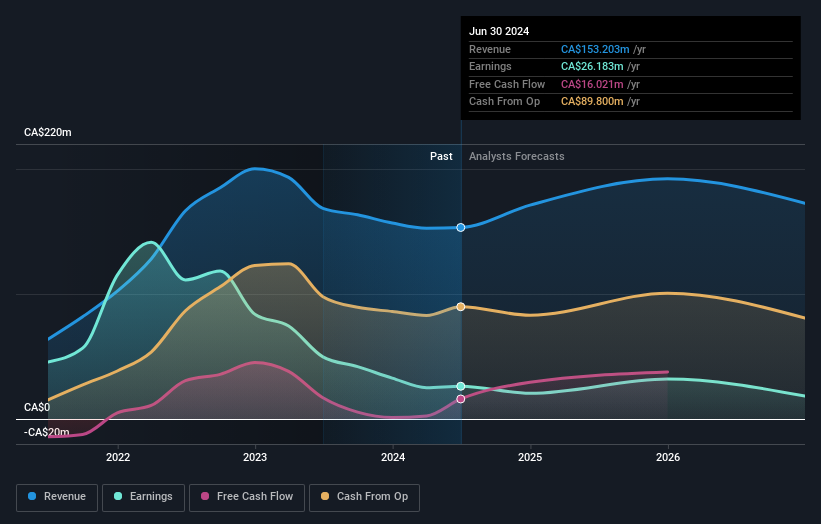Click the 2023 x-axis label
The image size is (821, 524).
pyautogui.click(x=255, y=458)
